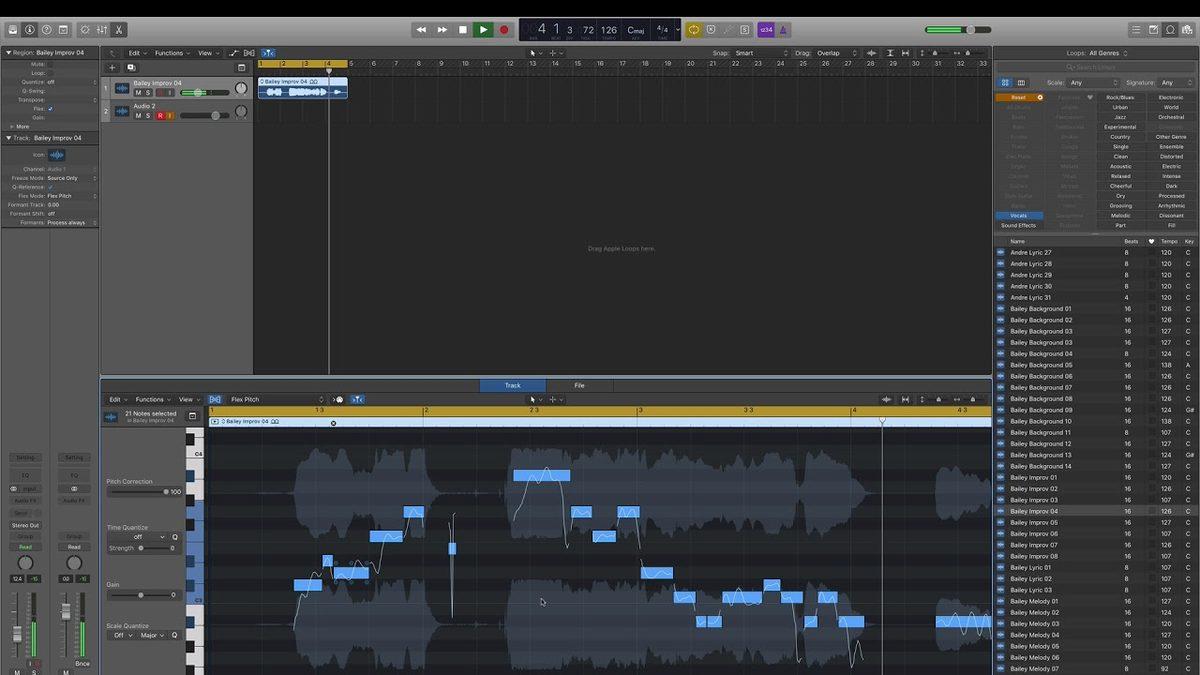
Task: Toggle record enable on Audio 2 track
Action: coord(159,116)
